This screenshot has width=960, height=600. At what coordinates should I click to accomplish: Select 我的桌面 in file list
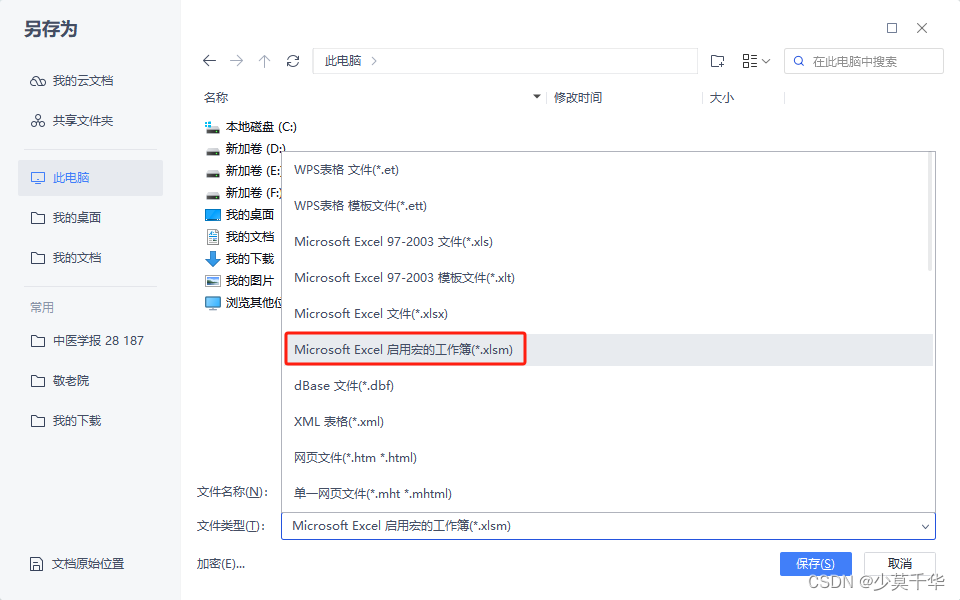(240, 215)
